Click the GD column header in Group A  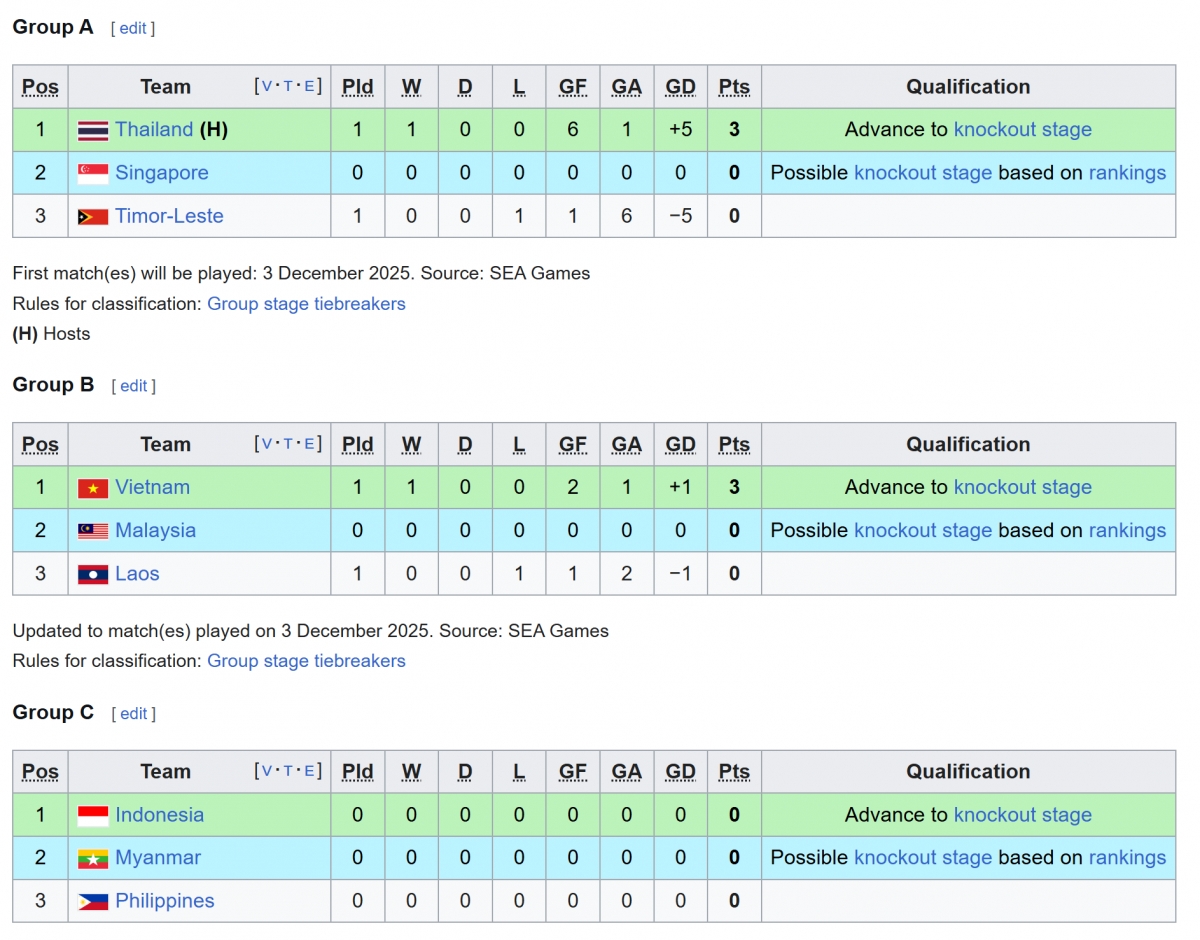pyautogui.click(x=680, y=87)
